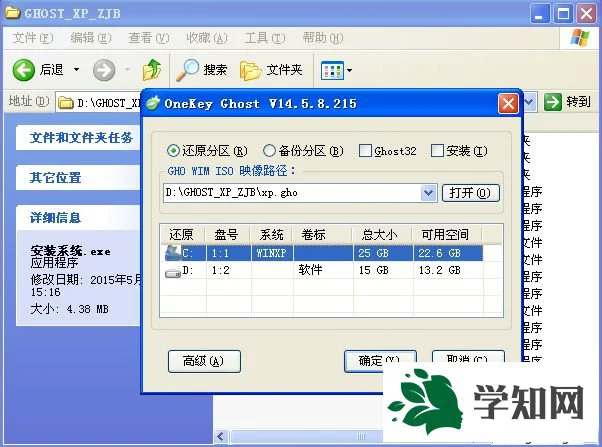
Task: Open the Forward button history dropdown
Action: point(127,70)
